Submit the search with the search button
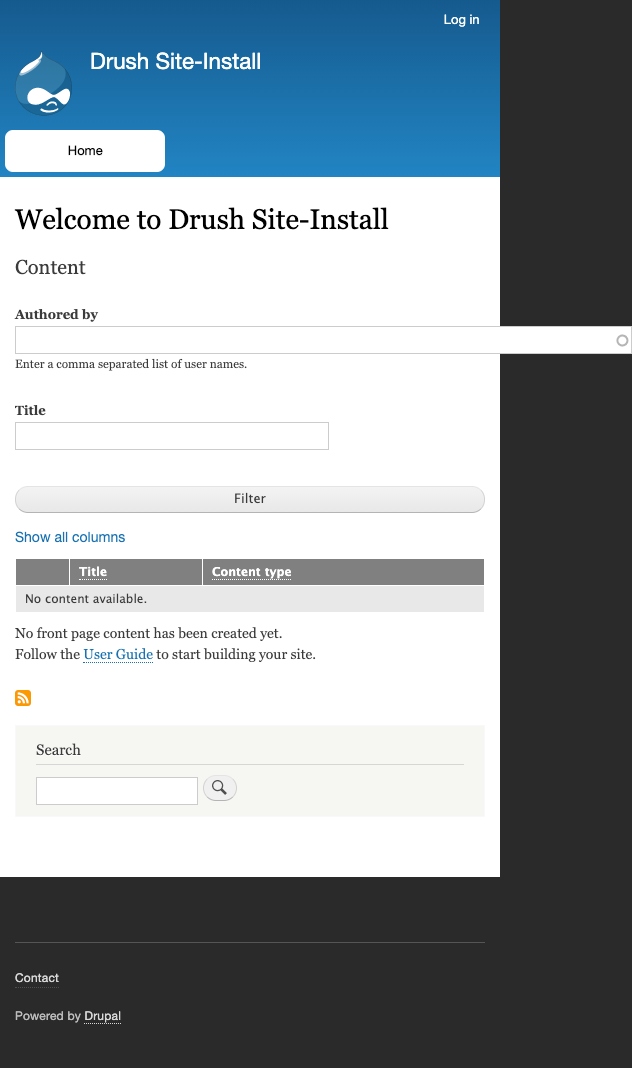 219,788
